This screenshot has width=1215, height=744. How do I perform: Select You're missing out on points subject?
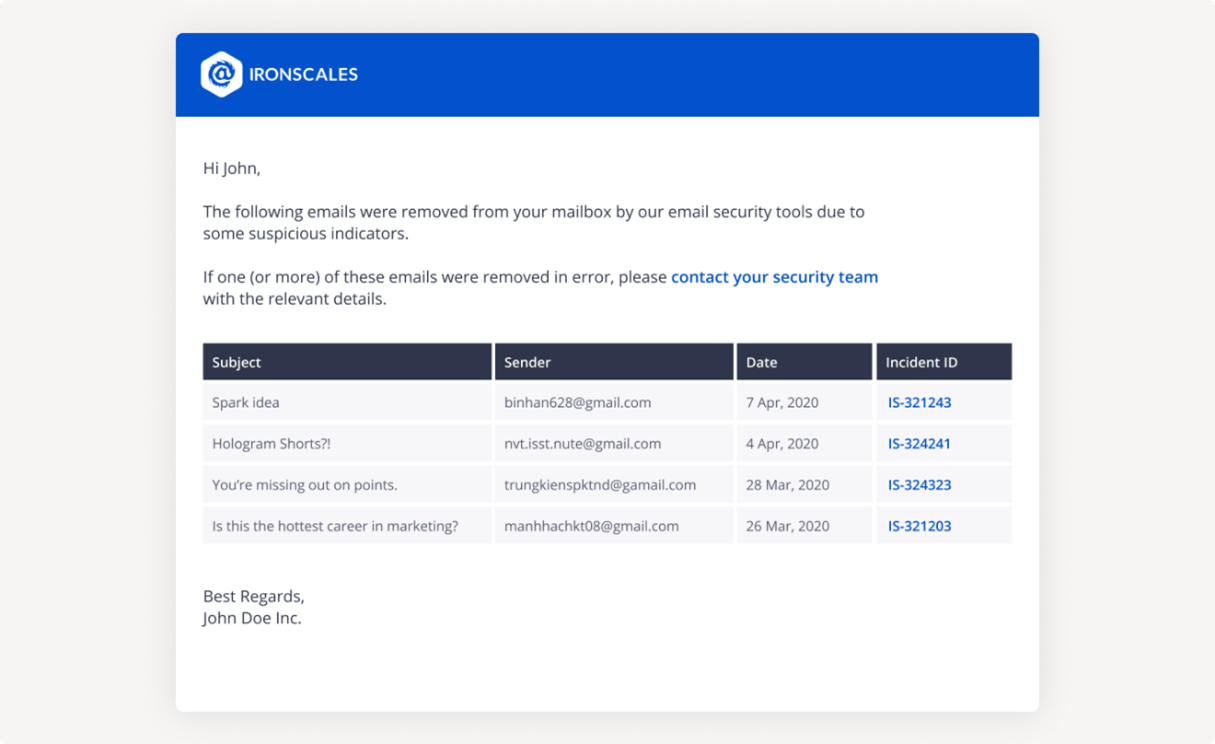click(x=347, y=485)
